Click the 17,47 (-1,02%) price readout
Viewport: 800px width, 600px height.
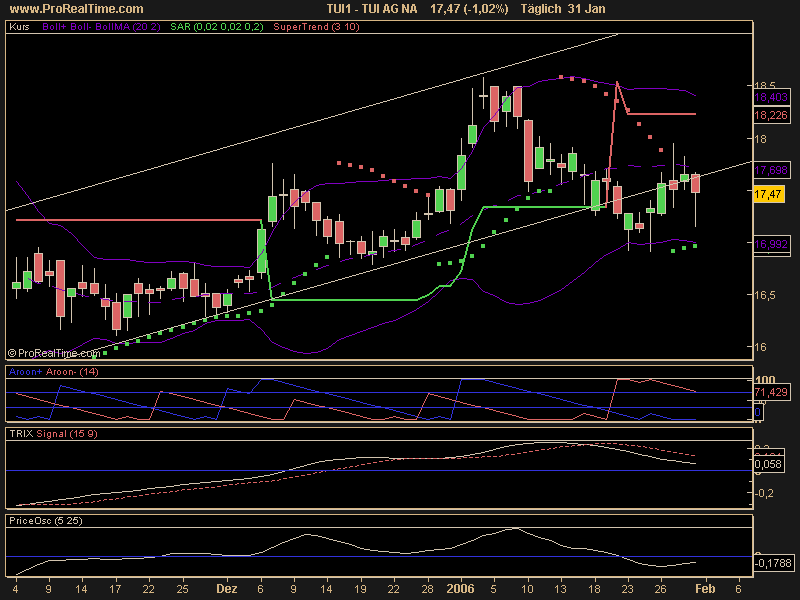[x=469, y=9]
